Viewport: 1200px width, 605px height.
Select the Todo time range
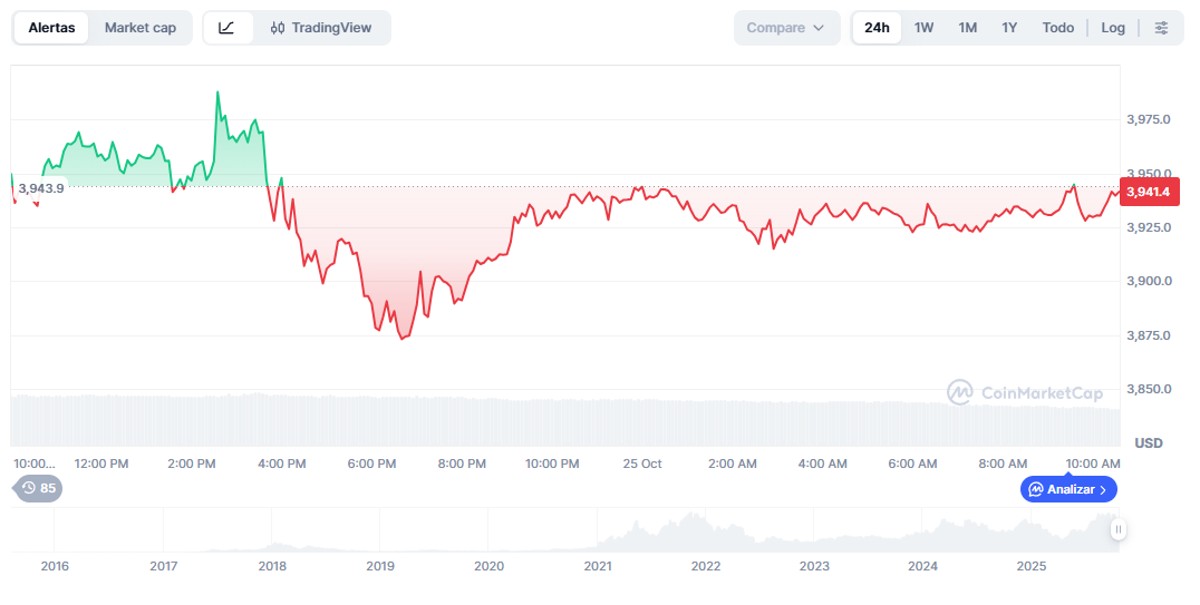pos(1058,28)
